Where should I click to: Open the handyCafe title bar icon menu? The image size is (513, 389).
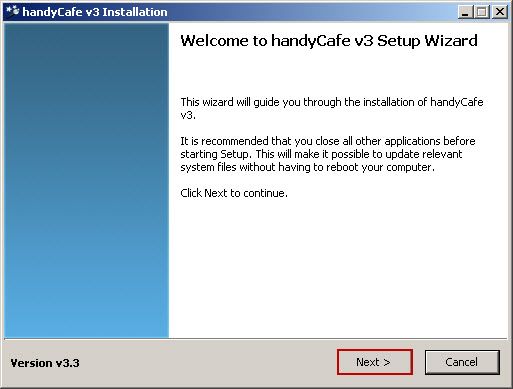point(13,11)
